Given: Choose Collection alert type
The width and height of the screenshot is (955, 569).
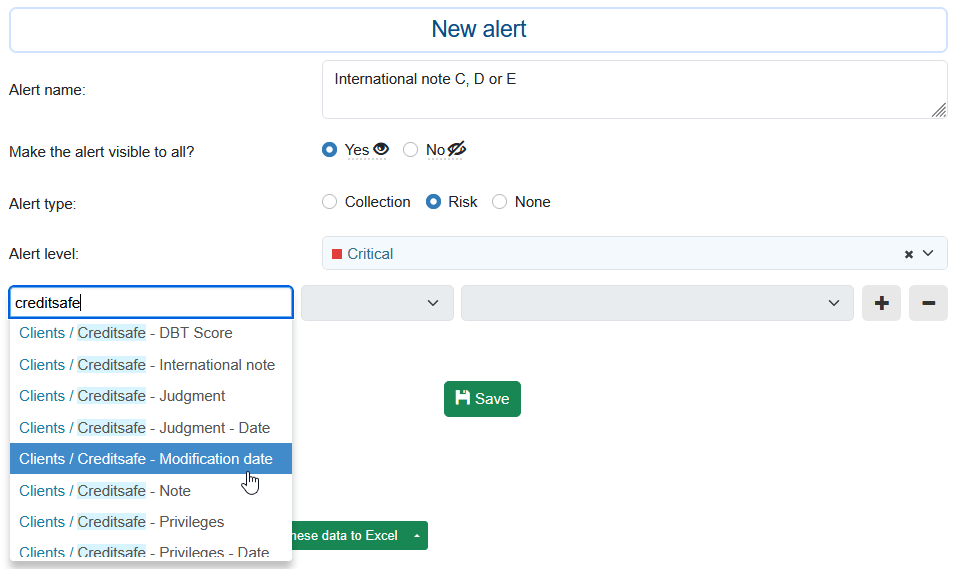Looking at the screenshot, I should (330, 202).
